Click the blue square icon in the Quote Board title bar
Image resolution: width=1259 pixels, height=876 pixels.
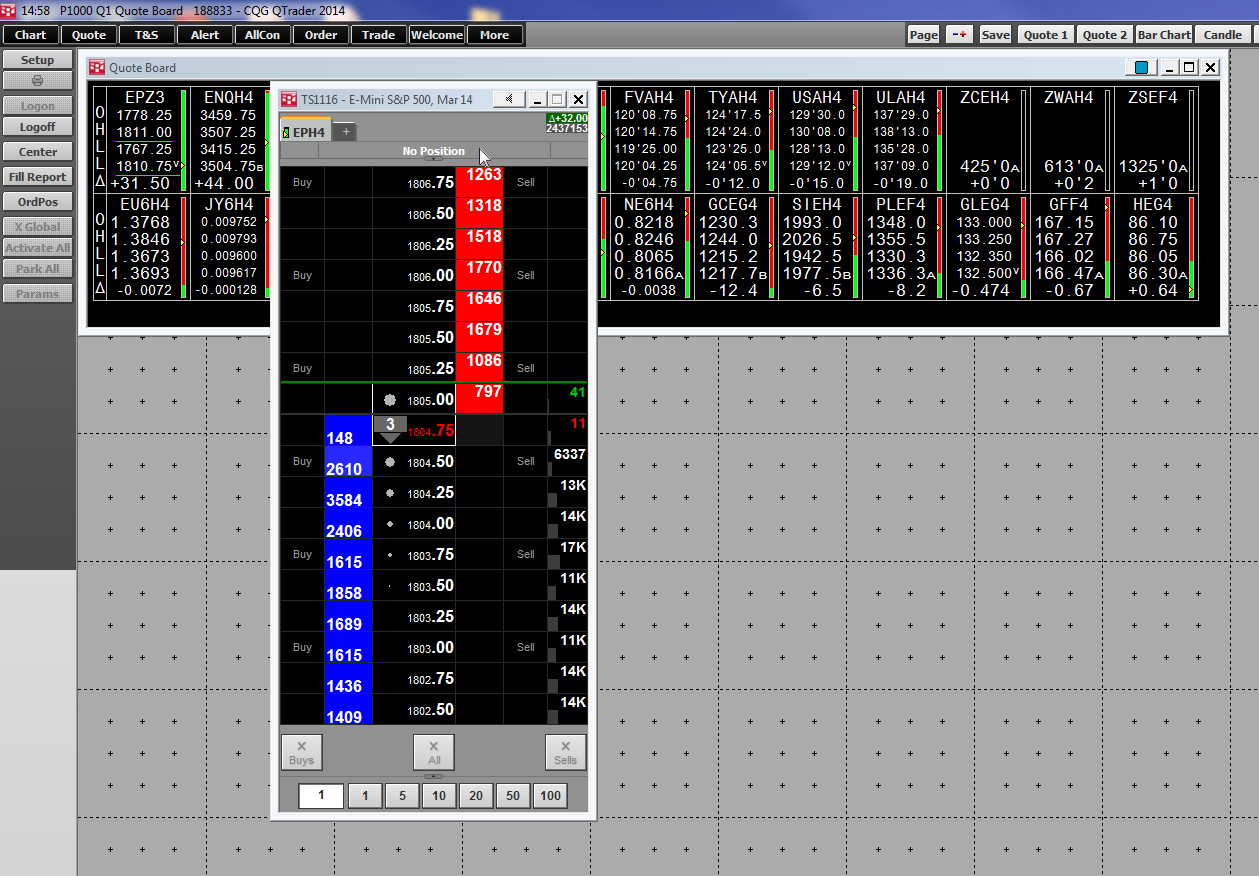click(x=1142, y=68)
